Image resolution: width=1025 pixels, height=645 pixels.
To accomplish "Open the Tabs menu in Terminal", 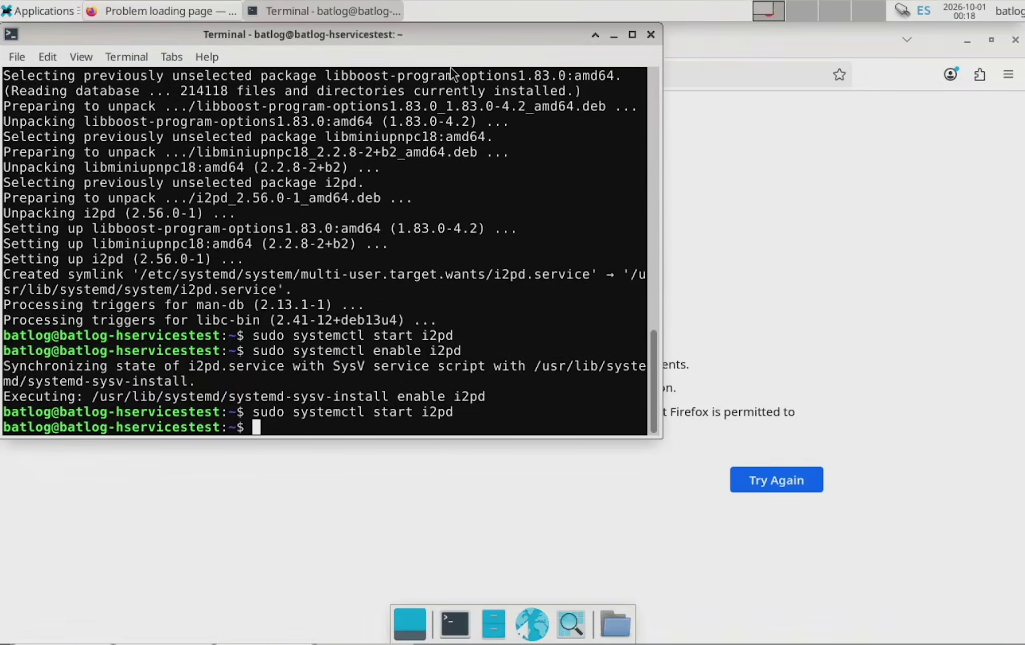I will (x=171, y=57).
